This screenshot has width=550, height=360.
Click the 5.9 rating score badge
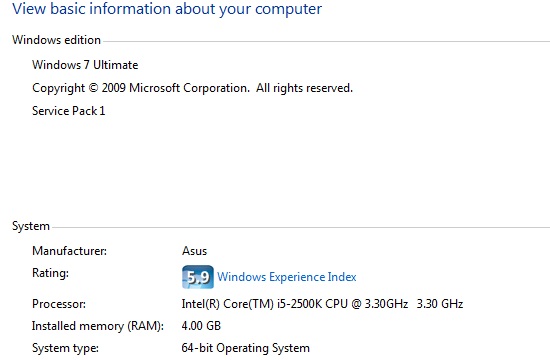point(198,277)
